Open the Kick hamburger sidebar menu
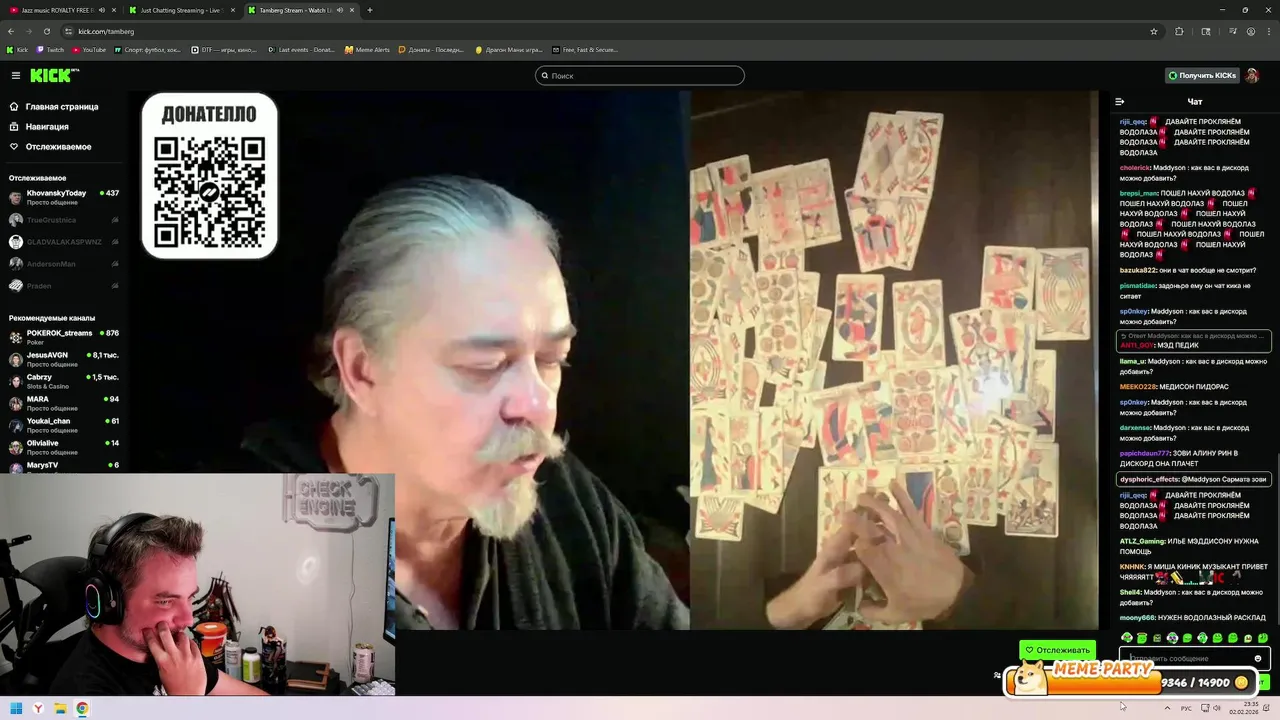Screen dimensions: 1280x720 coord(15,75)
